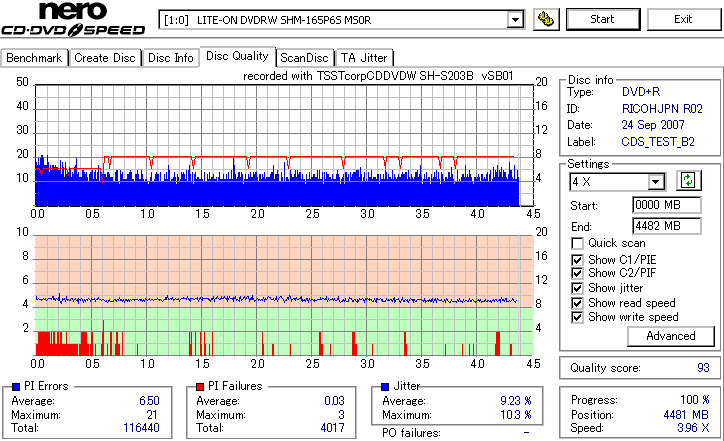
Task: Click the PI Failures average 0.03
Action: [x=334, y=401]
